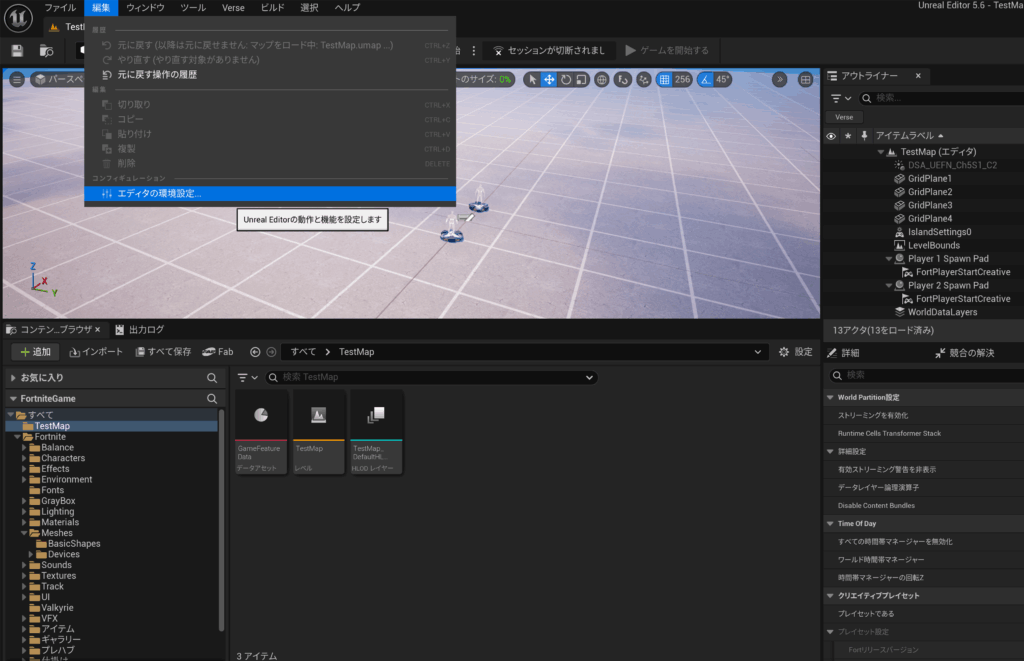Collapse the World Partition settings section

click(x=830, y=398)
